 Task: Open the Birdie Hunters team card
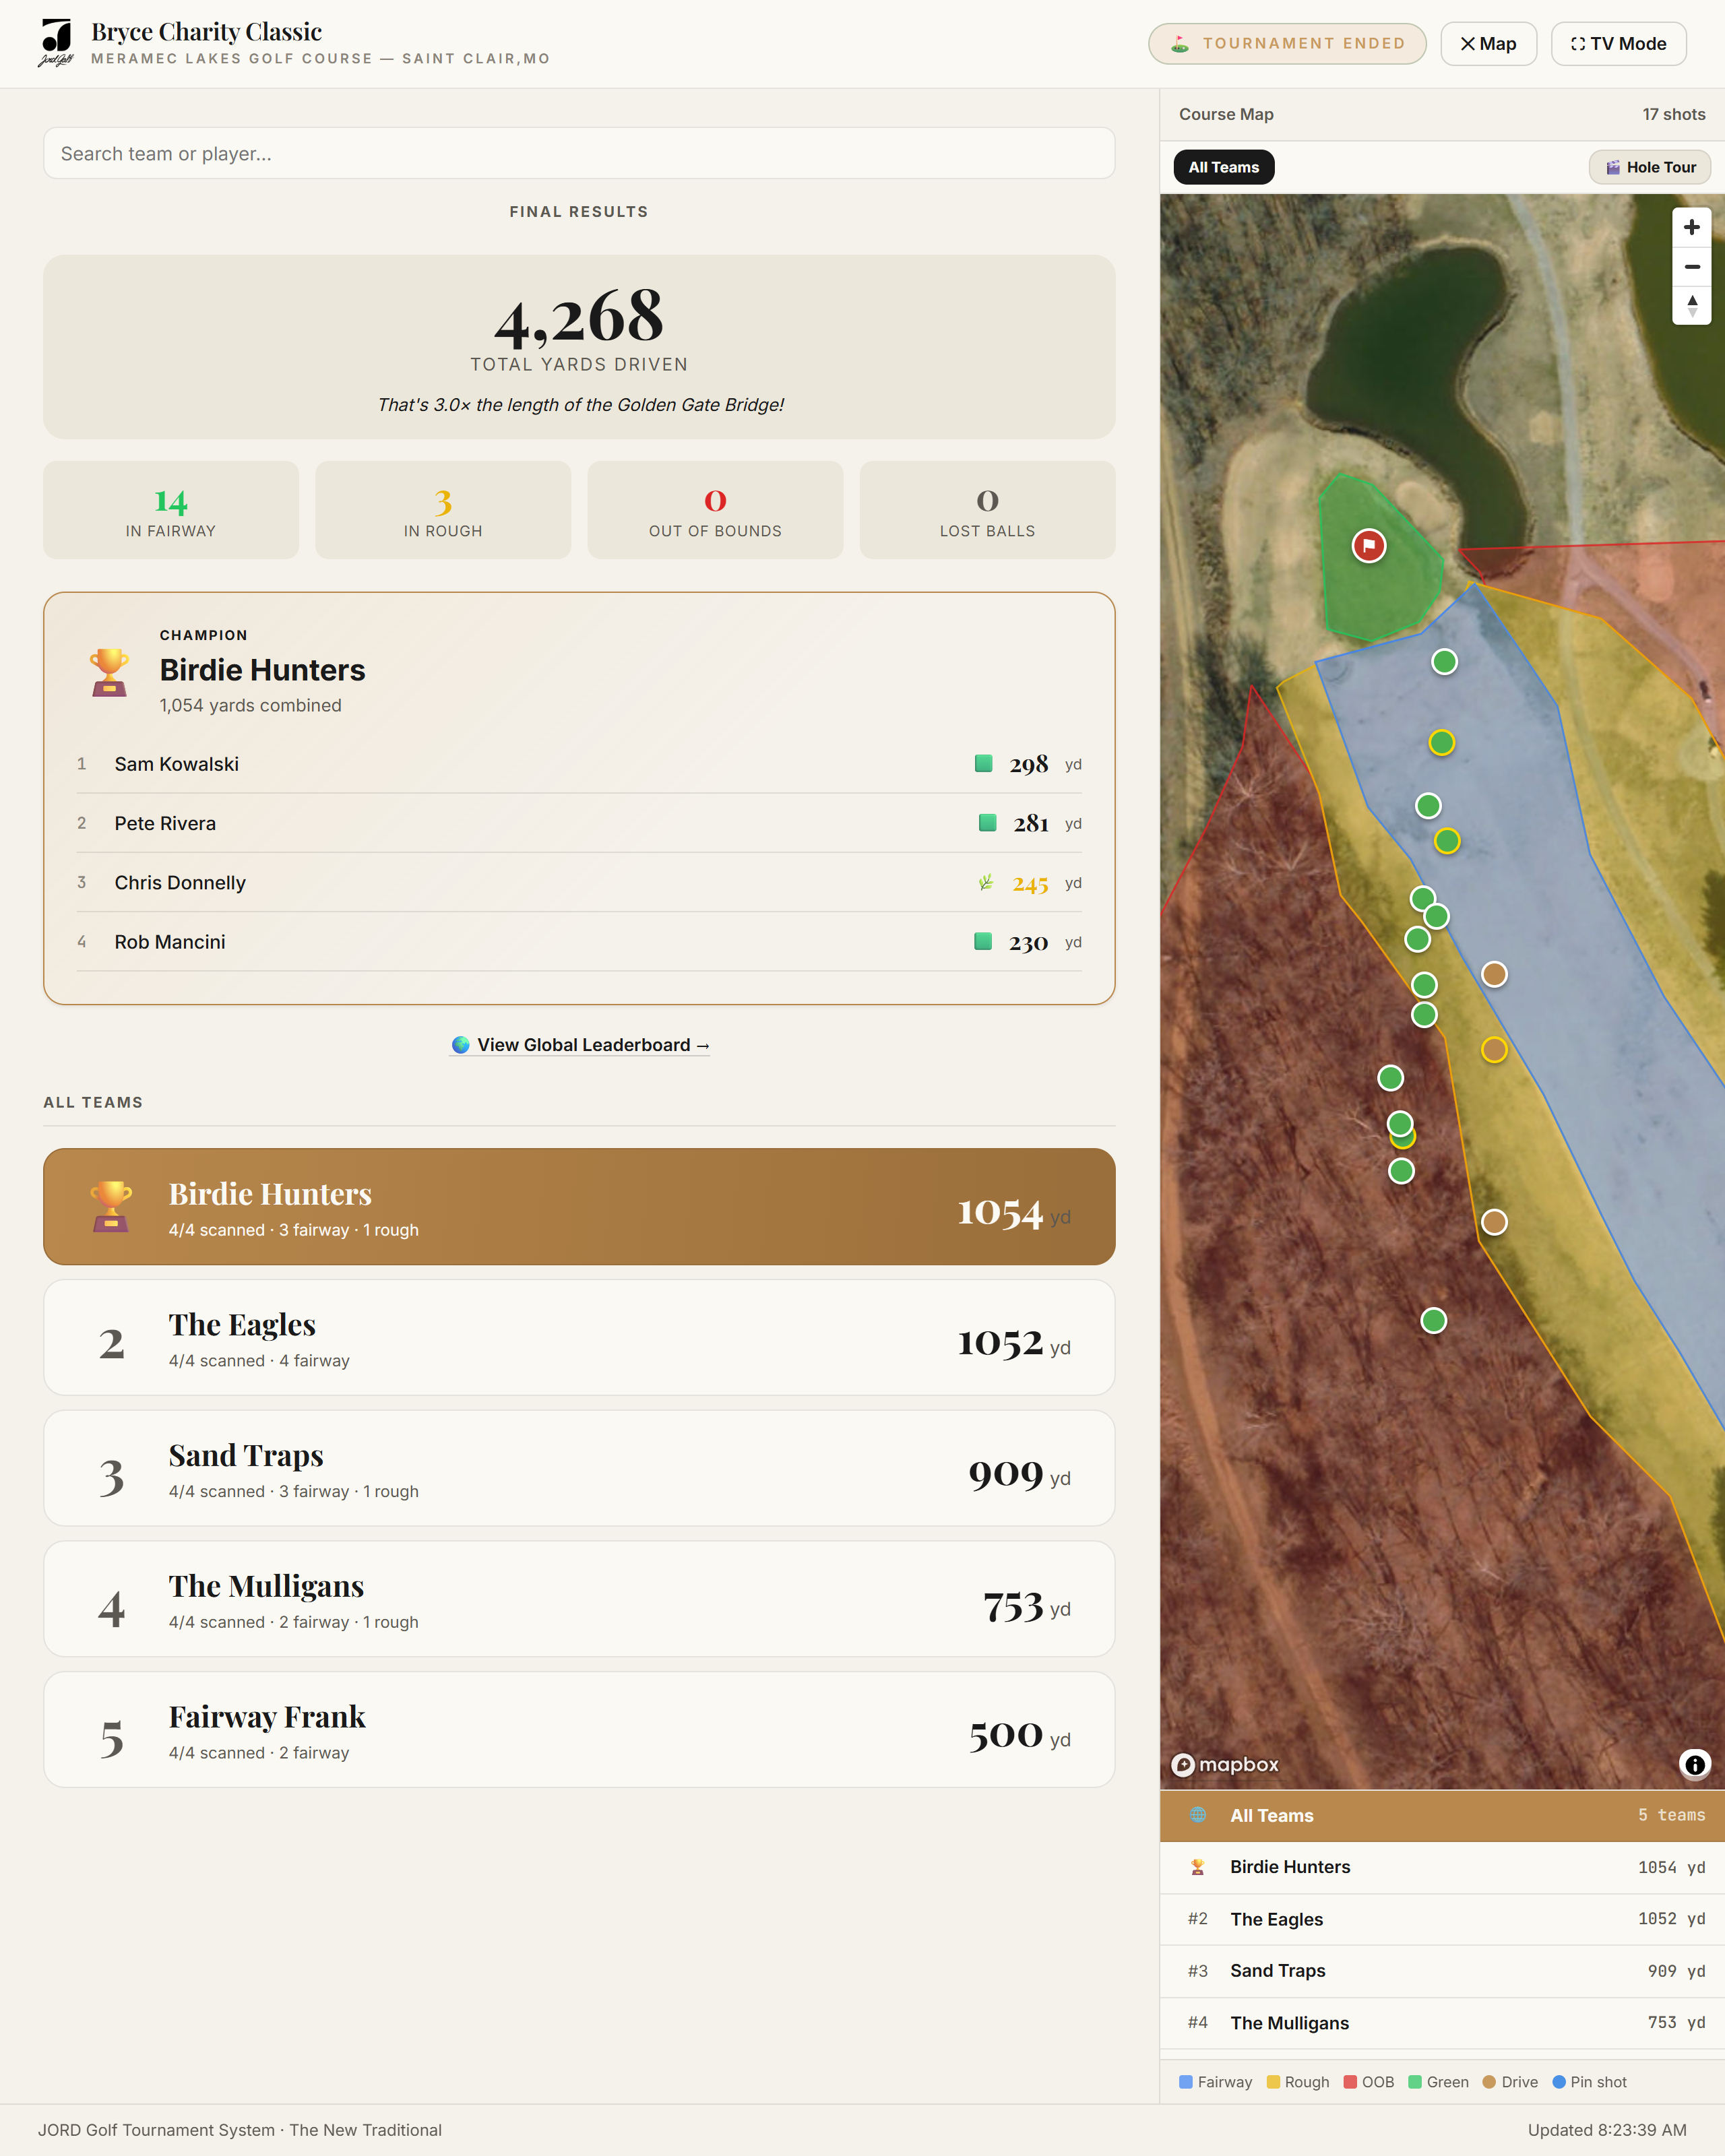tap(579, 1206)
